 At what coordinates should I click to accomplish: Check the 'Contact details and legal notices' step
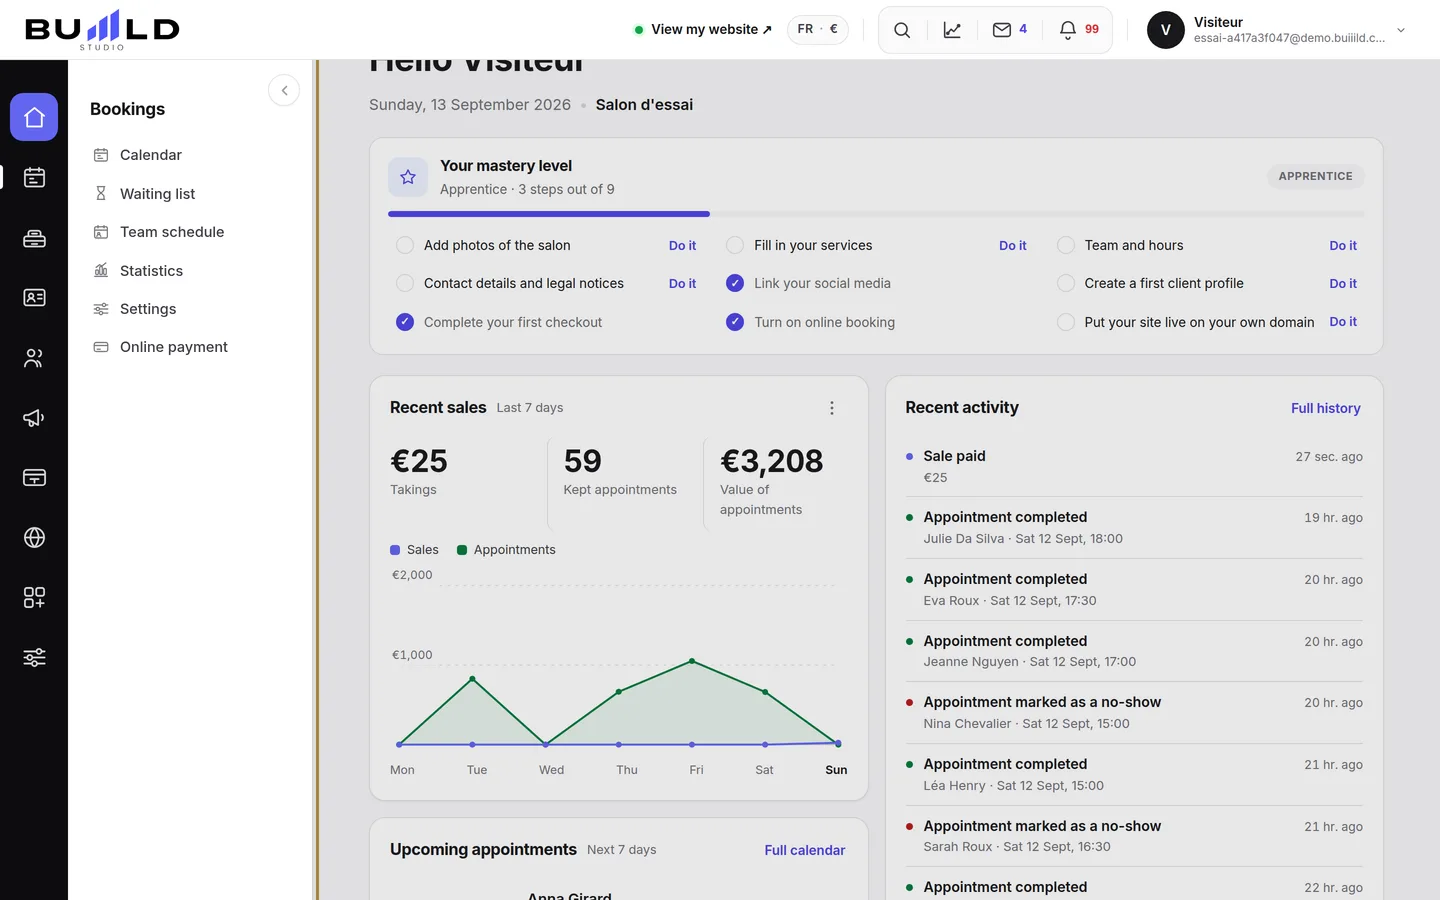(405, 283)
